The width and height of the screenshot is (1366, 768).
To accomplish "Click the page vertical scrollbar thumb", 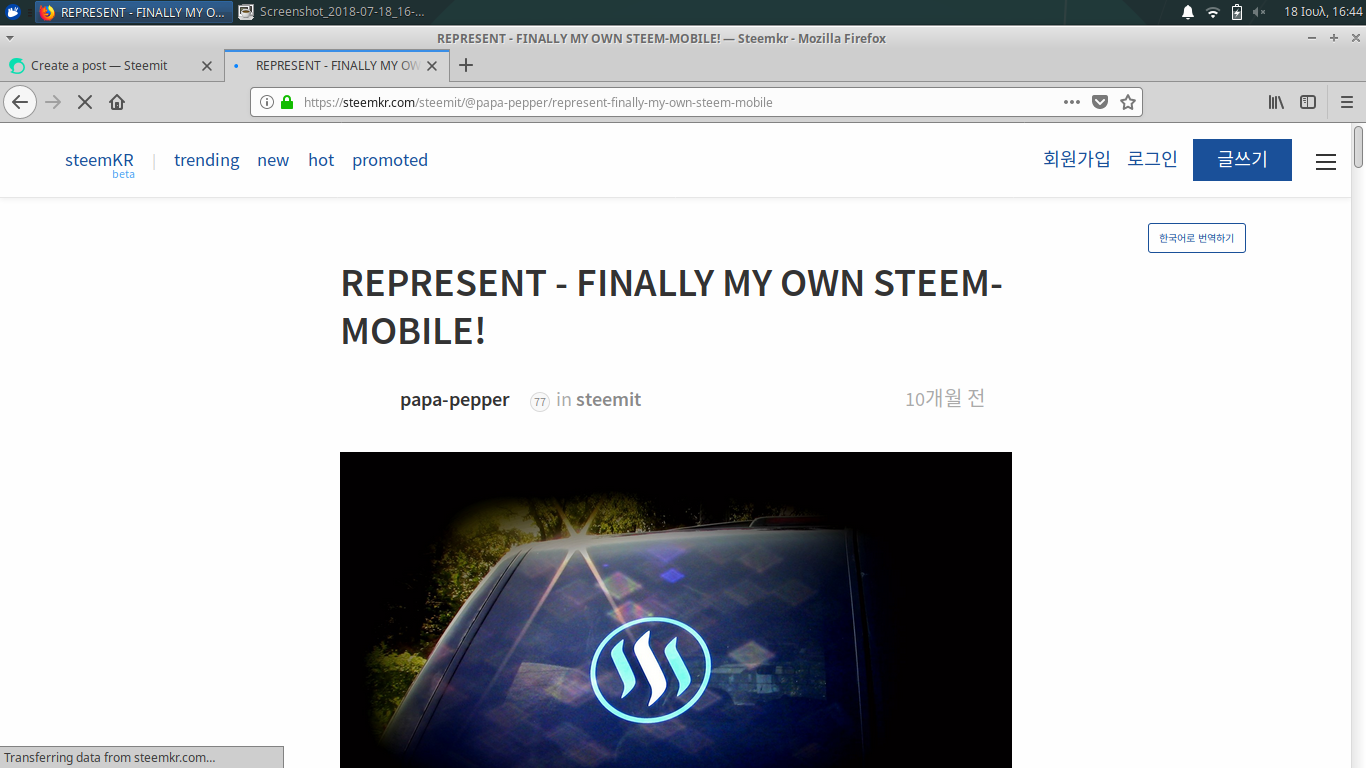I will pyautogui.click(x=1358, y=147).
